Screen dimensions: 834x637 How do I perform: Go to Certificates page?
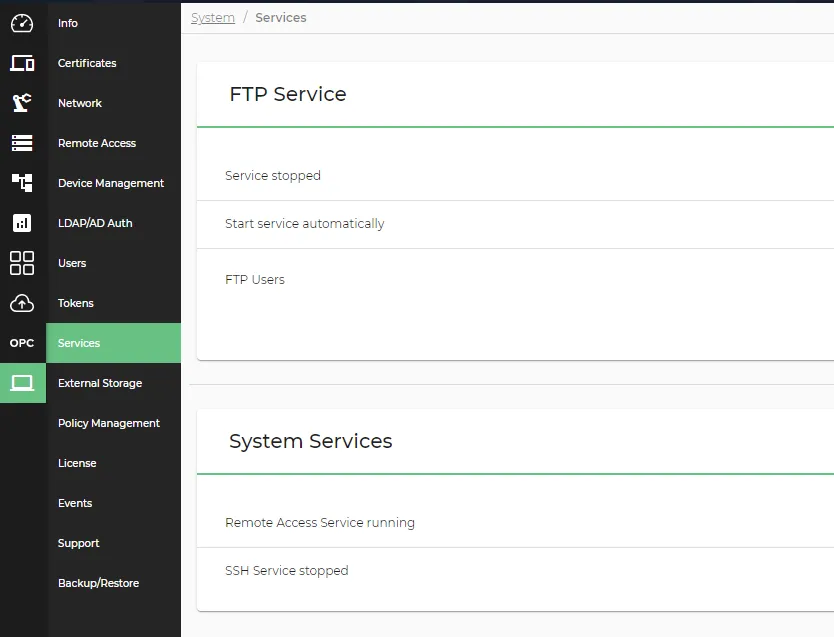click(x=87, y=63)
